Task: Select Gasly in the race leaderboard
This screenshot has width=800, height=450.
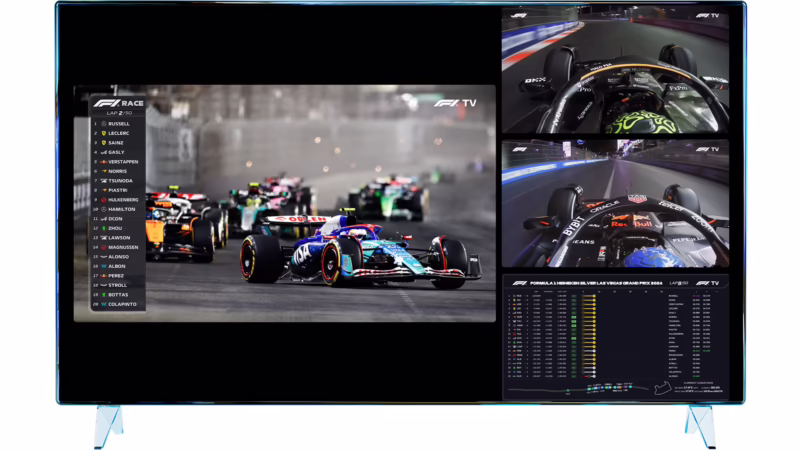Action: click(x=116, y=152)
